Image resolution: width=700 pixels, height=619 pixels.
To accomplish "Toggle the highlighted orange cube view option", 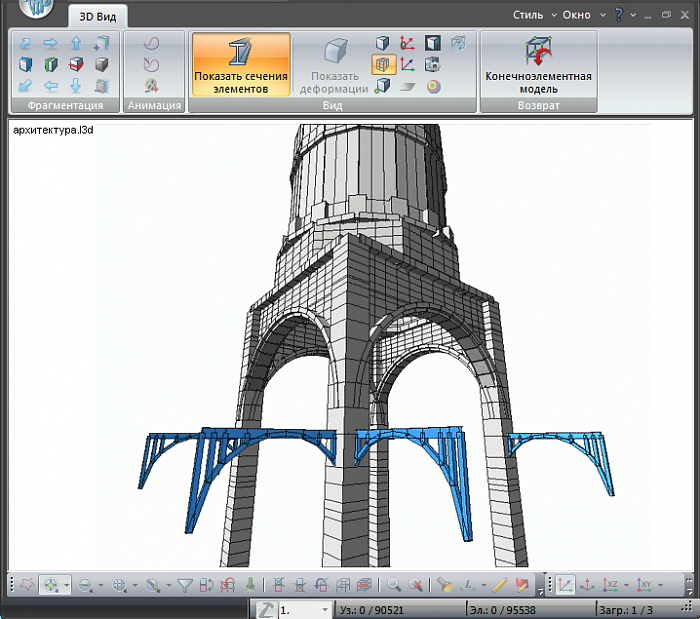I will click(383, 64).
